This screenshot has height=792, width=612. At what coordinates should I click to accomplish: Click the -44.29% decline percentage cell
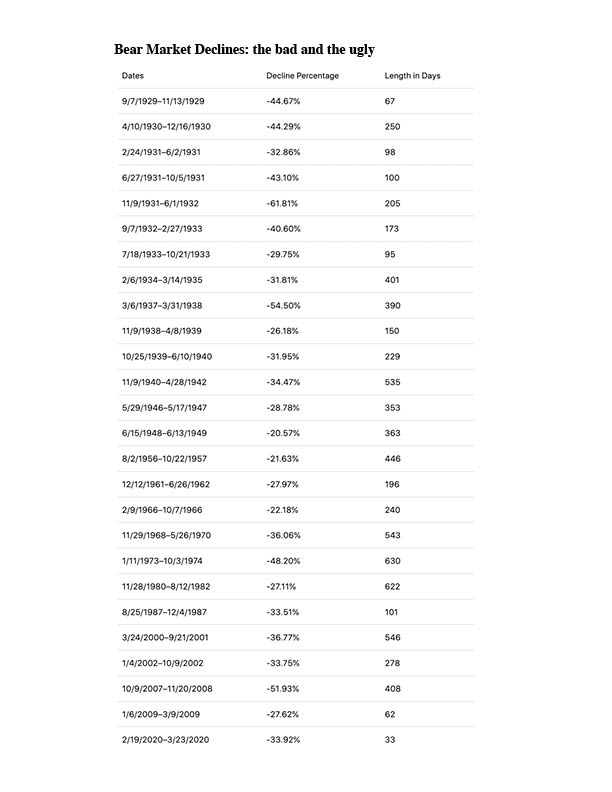pos(283,126)
